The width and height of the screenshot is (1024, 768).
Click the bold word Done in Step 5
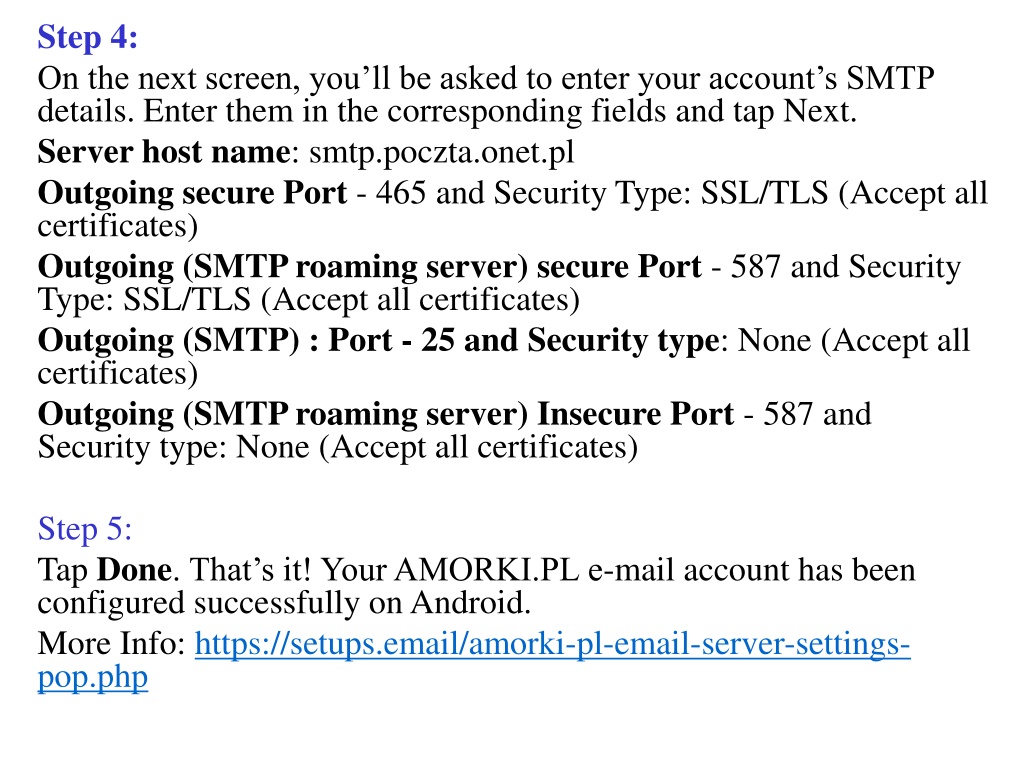coord(135,570)
